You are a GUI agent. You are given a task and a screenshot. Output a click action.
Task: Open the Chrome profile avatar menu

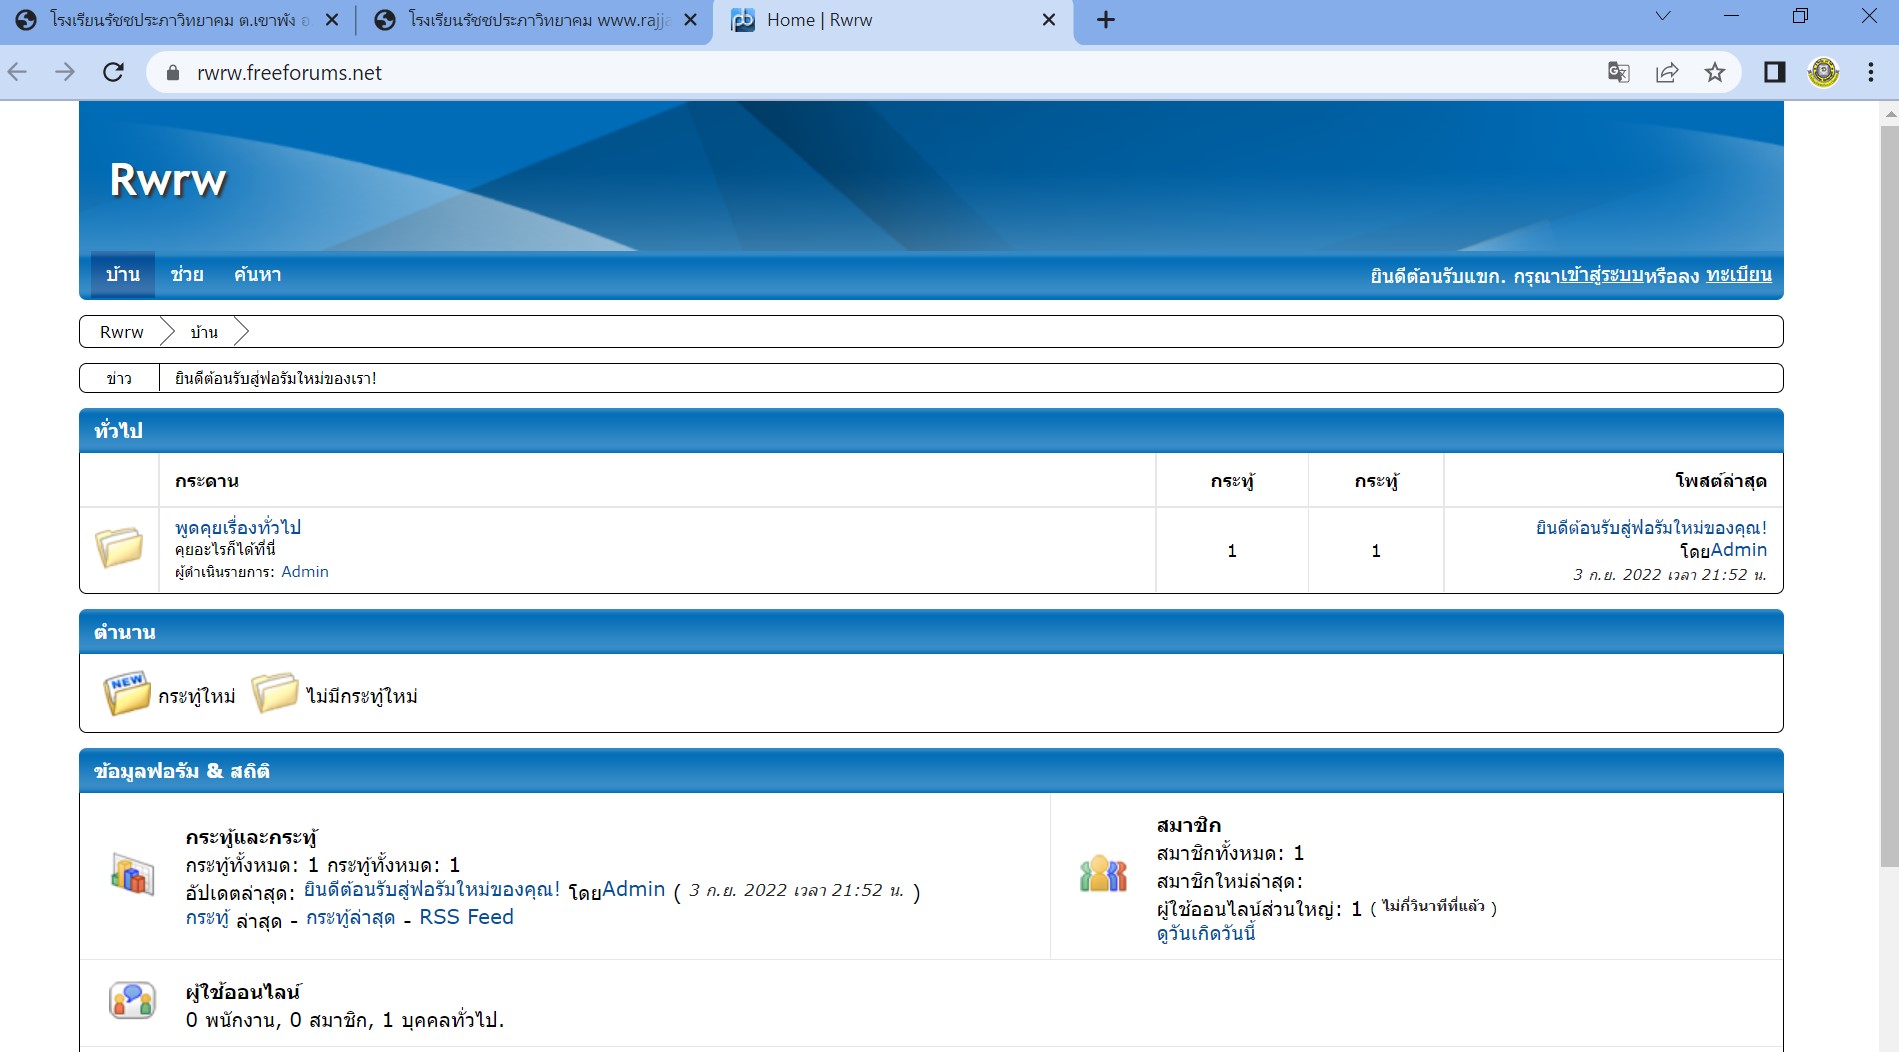pyautogui.click(x=1823, y=73)
